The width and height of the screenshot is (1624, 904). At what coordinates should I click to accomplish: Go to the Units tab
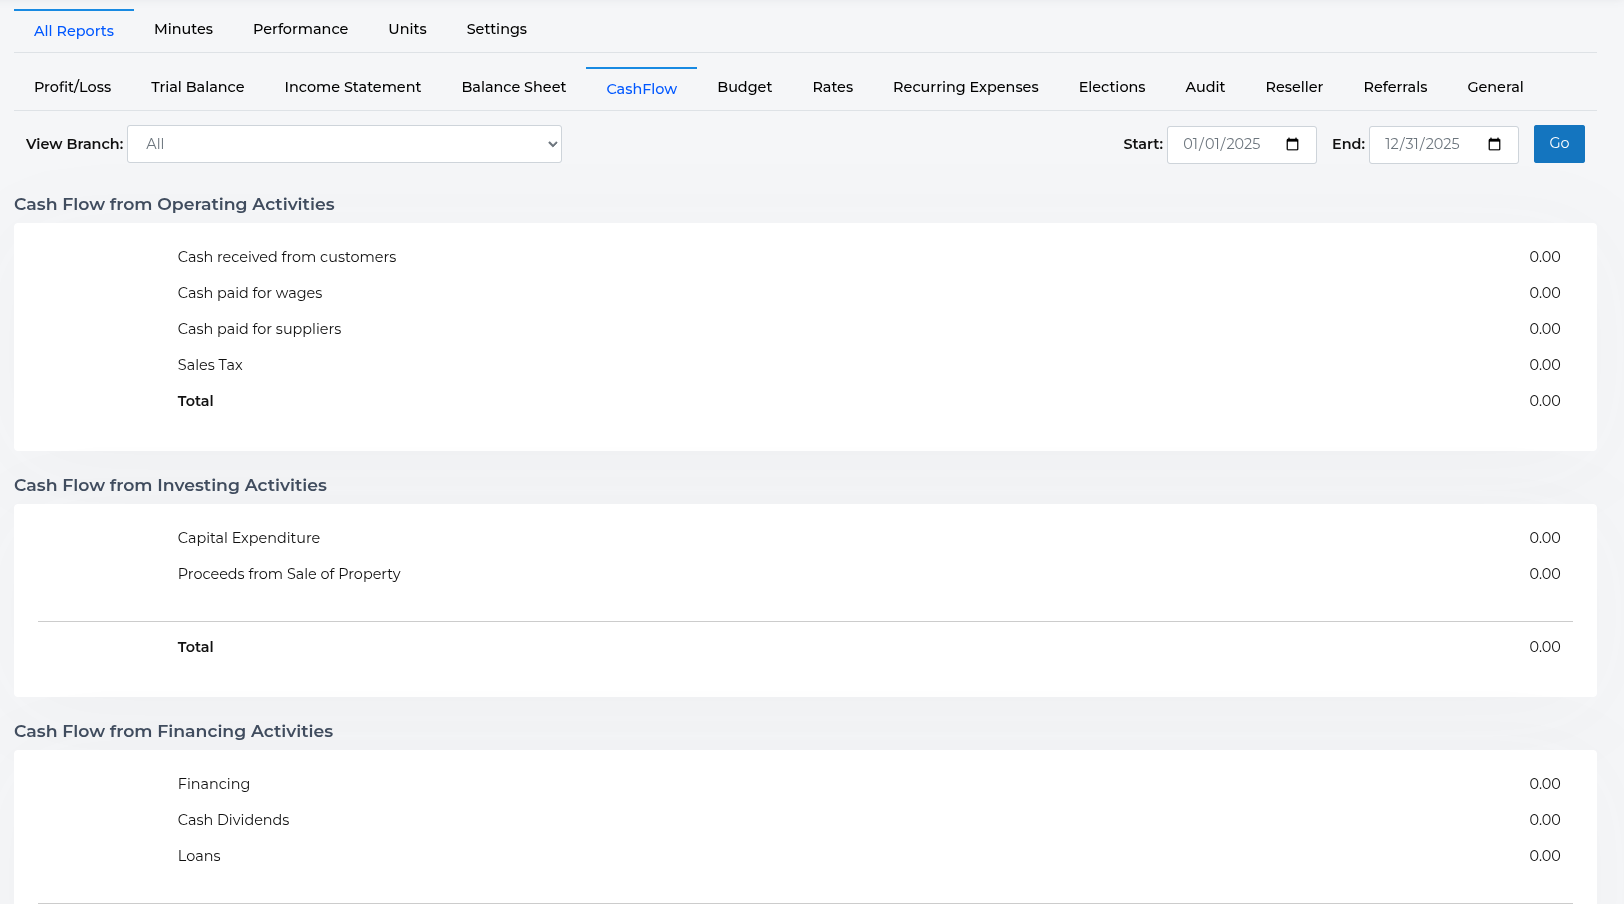tap(407, 29)
